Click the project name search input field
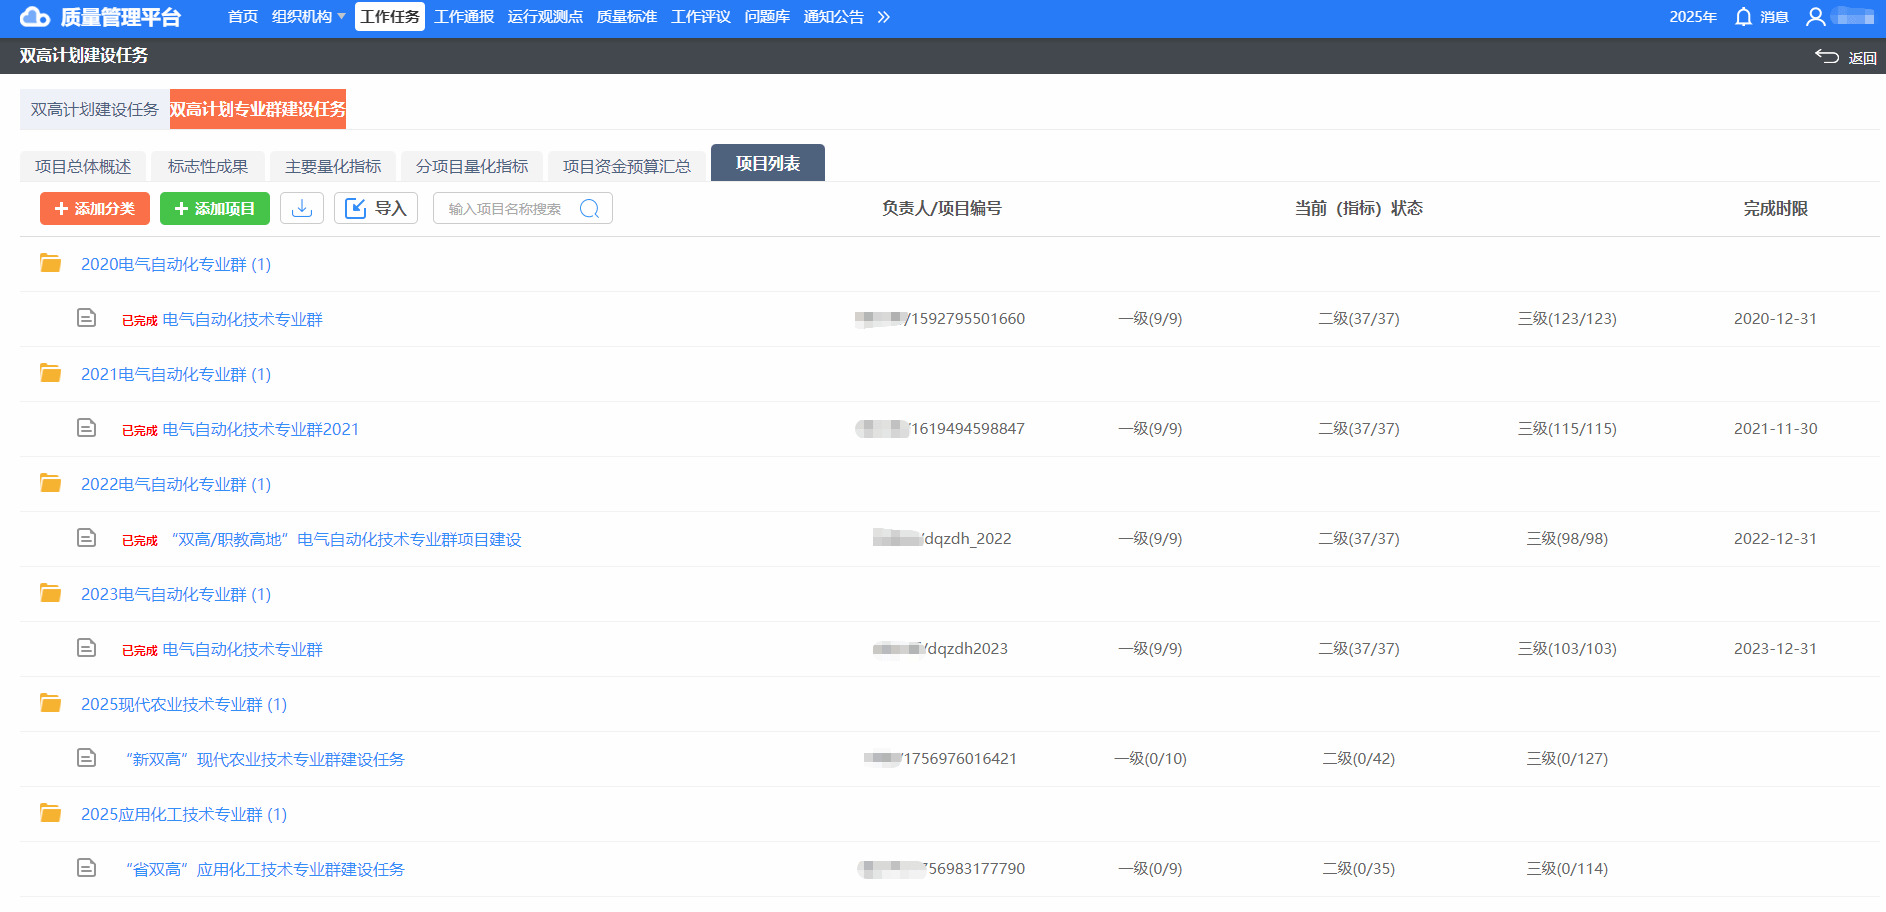Viewport: 1886px width, 912px height. [x=508, y=208]
